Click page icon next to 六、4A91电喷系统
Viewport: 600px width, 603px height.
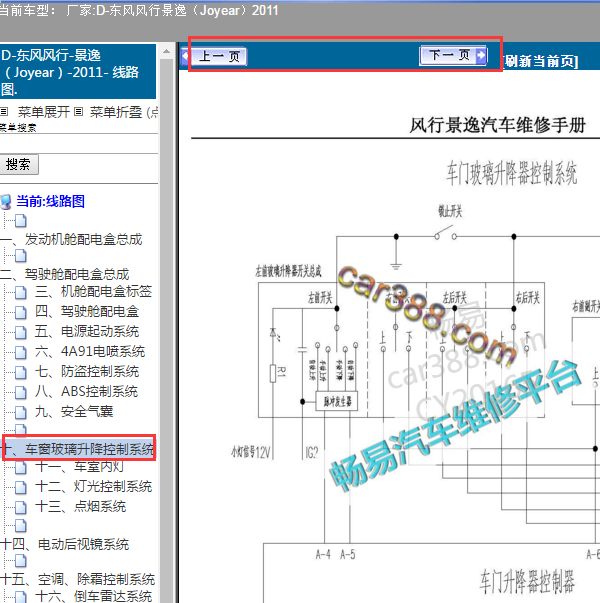coord(21,352)
